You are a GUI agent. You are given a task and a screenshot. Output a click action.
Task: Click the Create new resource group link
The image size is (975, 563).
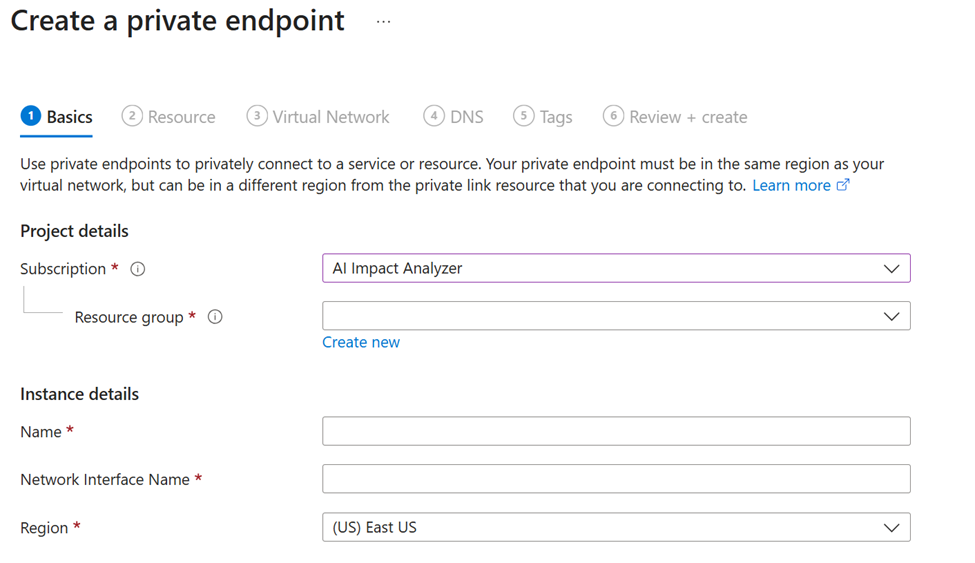click(361, 342)
